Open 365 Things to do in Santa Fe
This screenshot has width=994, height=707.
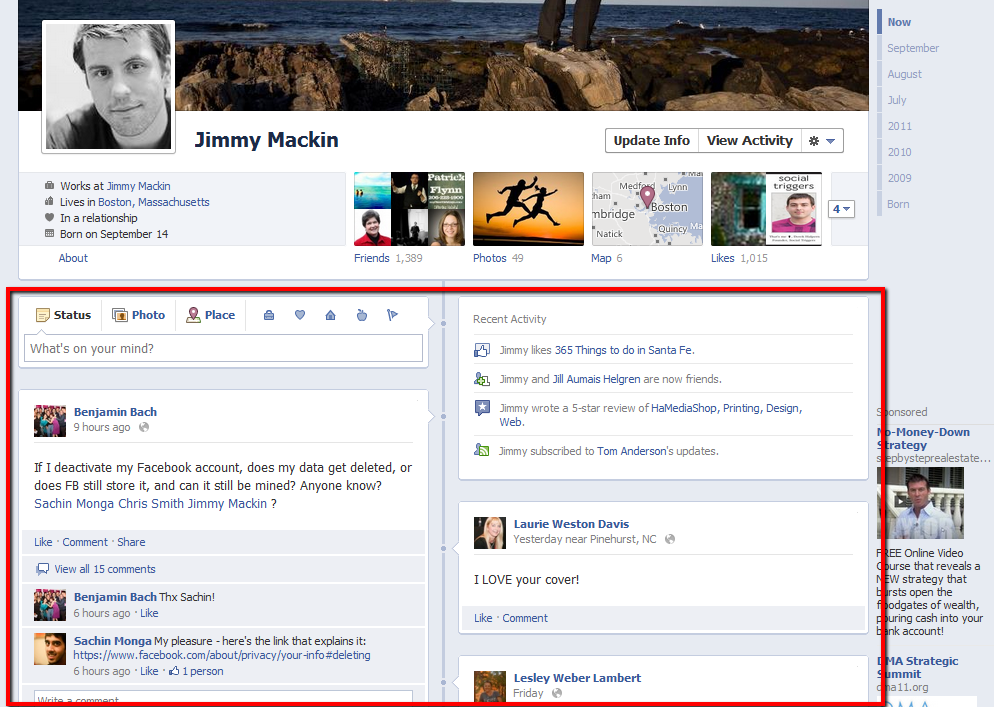(x=624, y=350)
